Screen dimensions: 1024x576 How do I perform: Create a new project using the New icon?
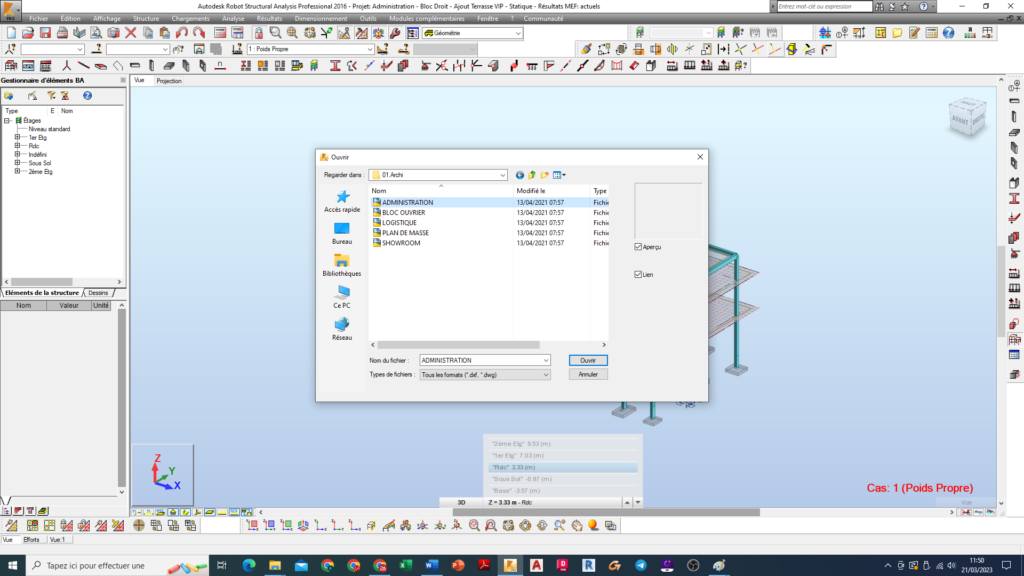10,33
